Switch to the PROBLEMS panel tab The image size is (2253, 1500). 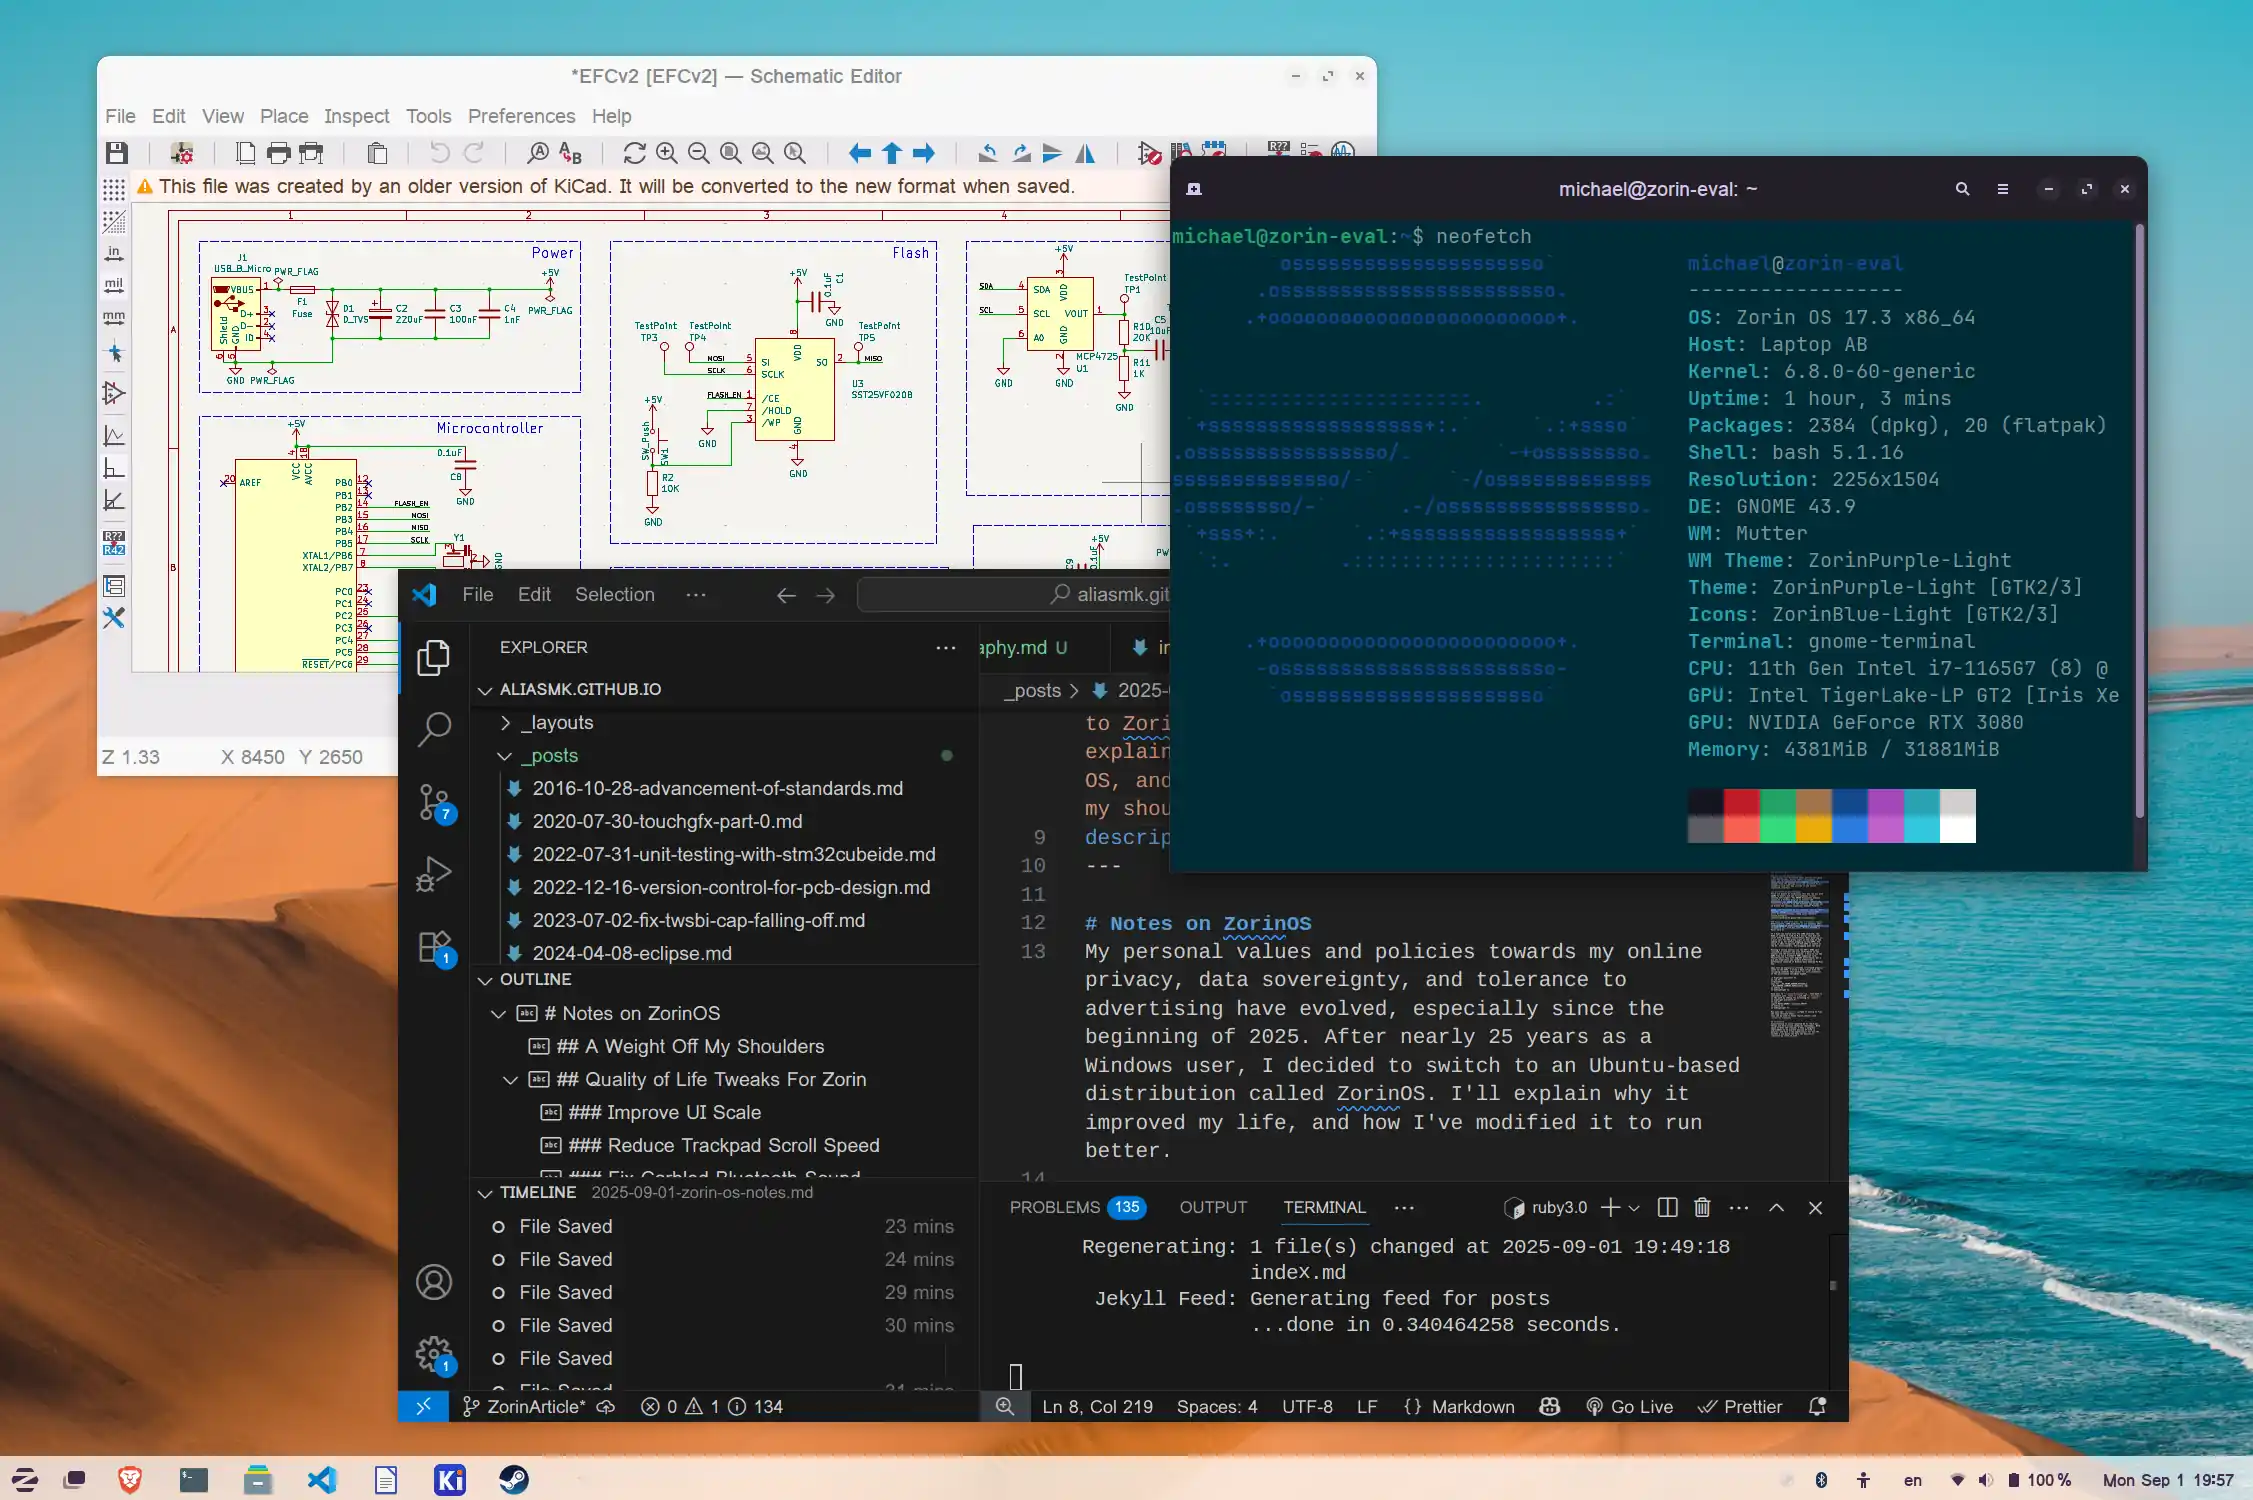point(1054,1207)
